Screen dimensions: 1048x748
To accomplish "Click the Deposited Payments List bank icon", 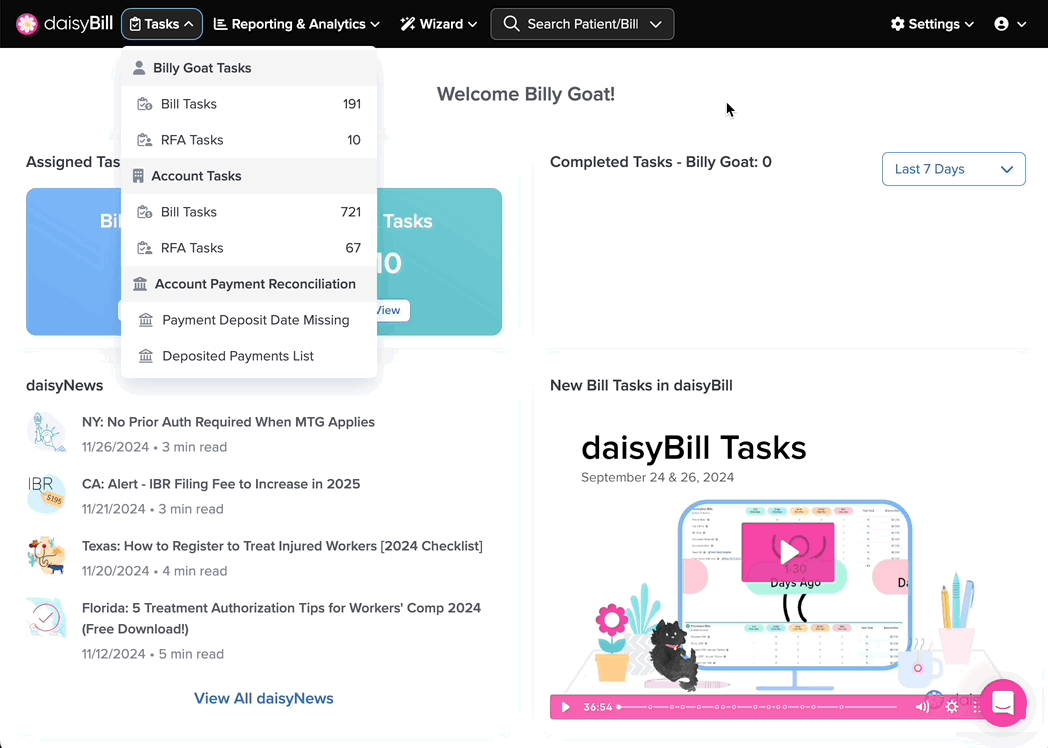I will [145, 356].
